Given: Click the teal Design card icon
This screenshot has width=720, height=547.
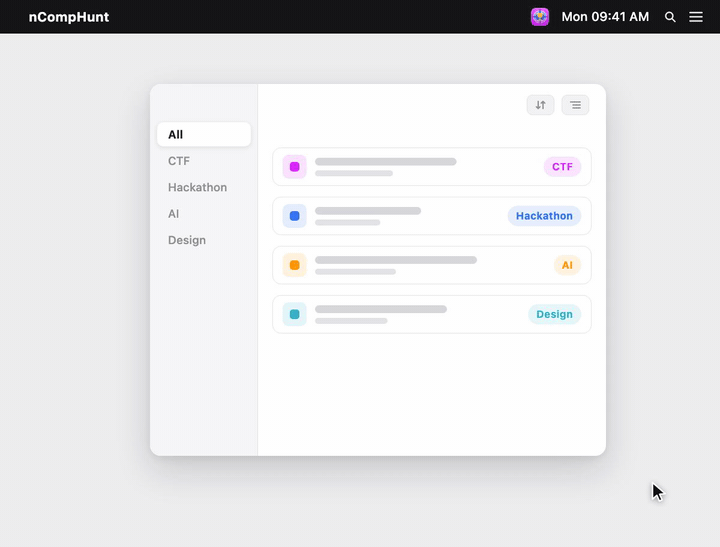Looking at the screenshot, I should (294, 314).
